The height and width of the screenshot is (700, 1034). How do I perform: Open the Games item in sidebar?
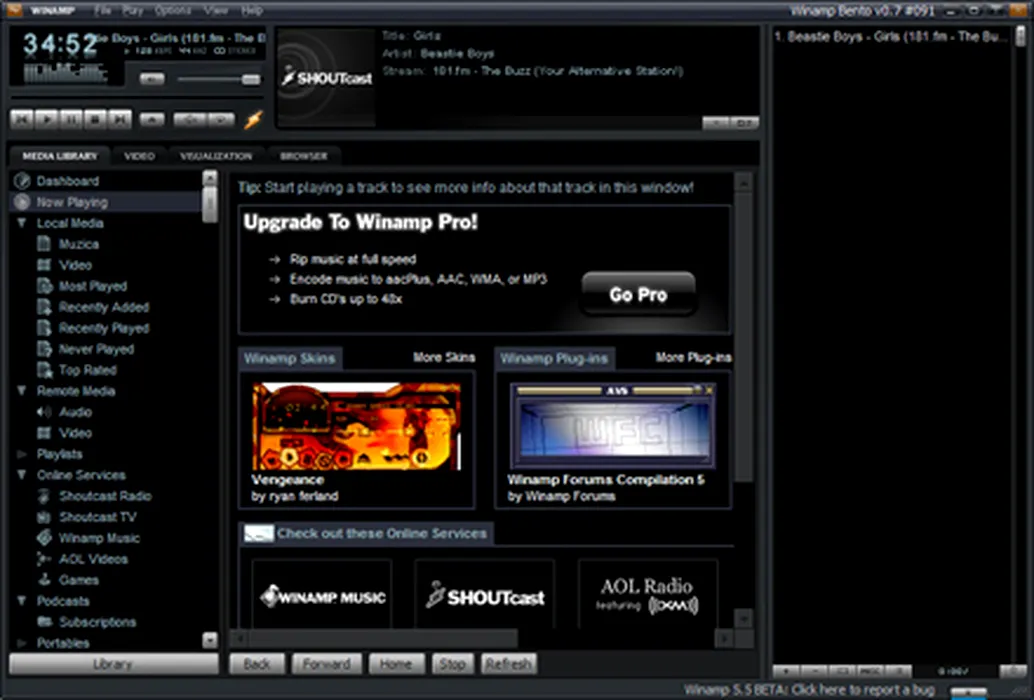click(x=78, y=580)
